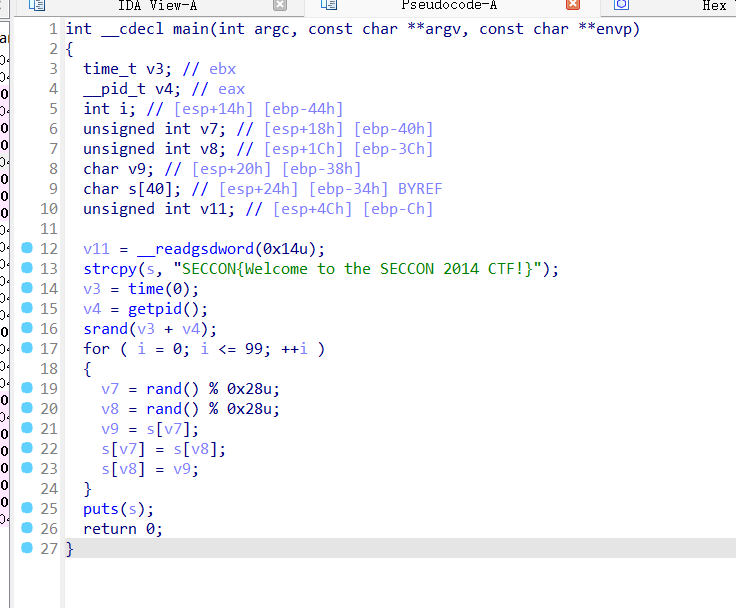Toggle breakpoint dot on line 19
Screen dimensions: 736x608
tap(27, 387)
